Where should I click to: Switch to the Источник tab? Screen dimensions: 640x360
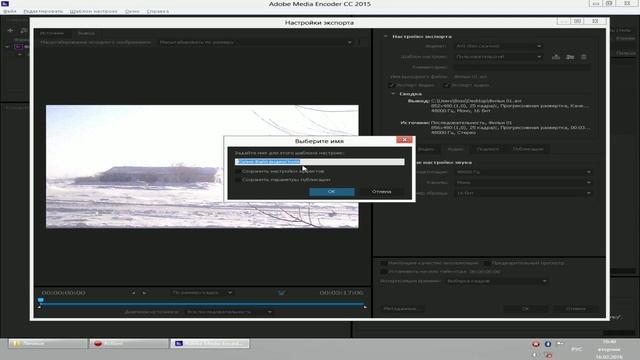[x=52, y=33]
